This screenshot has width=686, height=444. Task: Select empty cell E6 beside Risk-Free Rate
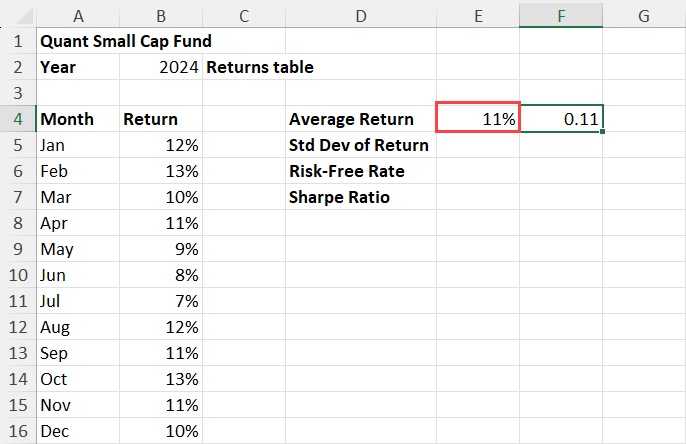click(x=478, y=171)
